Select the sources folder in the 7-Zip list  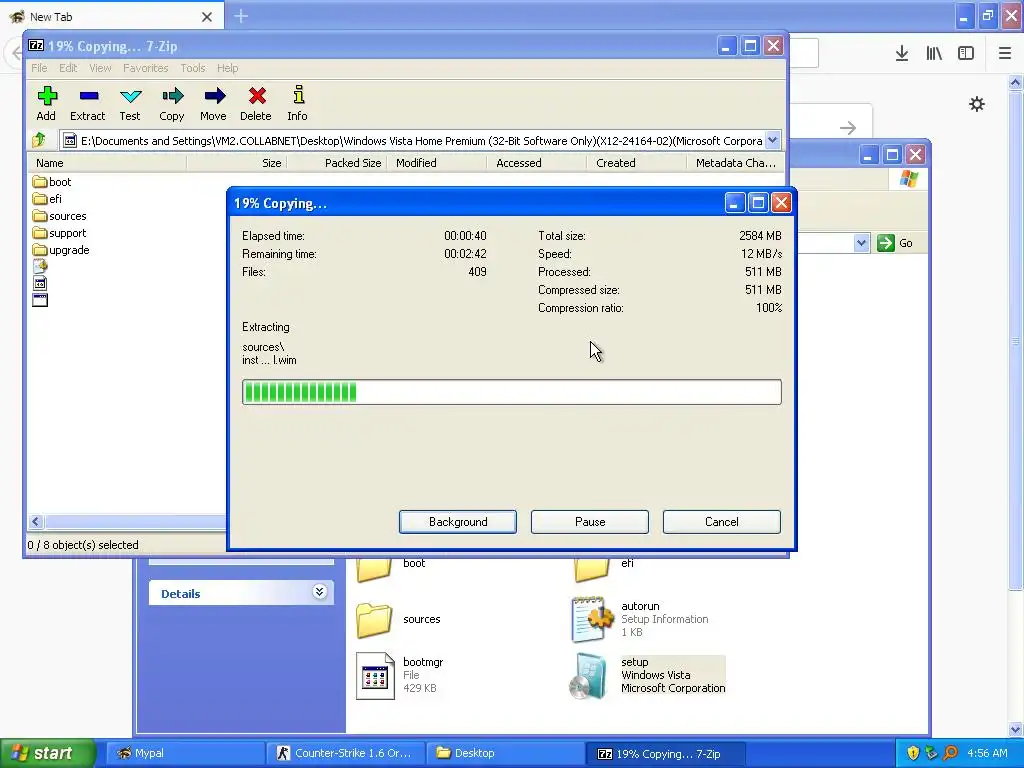click(59, 216)
